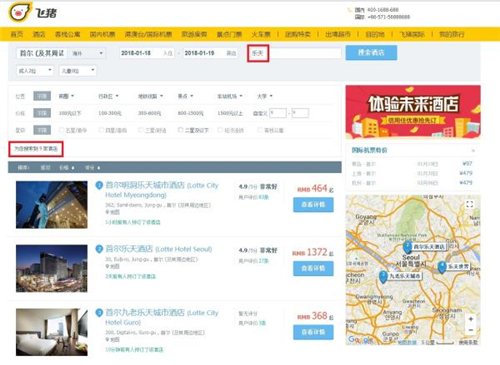Select map pin for Lotte Hotel Seoul
Screen dimensions: 500x365
407,247
